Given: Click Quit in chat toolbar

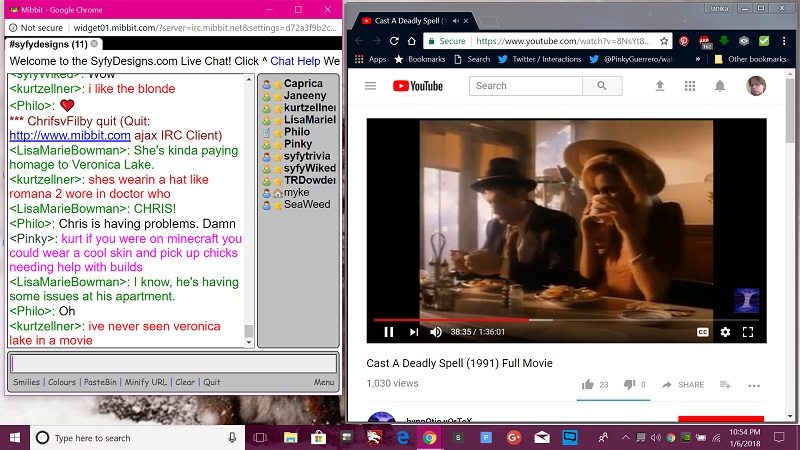Looking at the screenshot, I should tap(212, 382).
